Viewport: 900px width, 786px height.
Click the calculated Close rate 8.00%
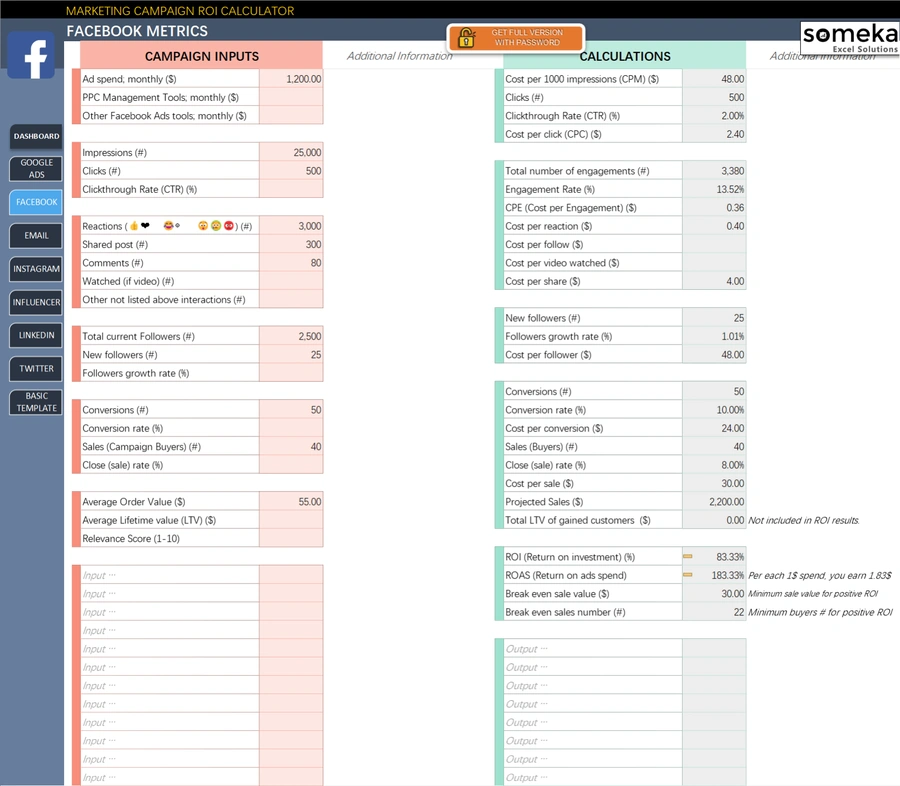(714, 464)
